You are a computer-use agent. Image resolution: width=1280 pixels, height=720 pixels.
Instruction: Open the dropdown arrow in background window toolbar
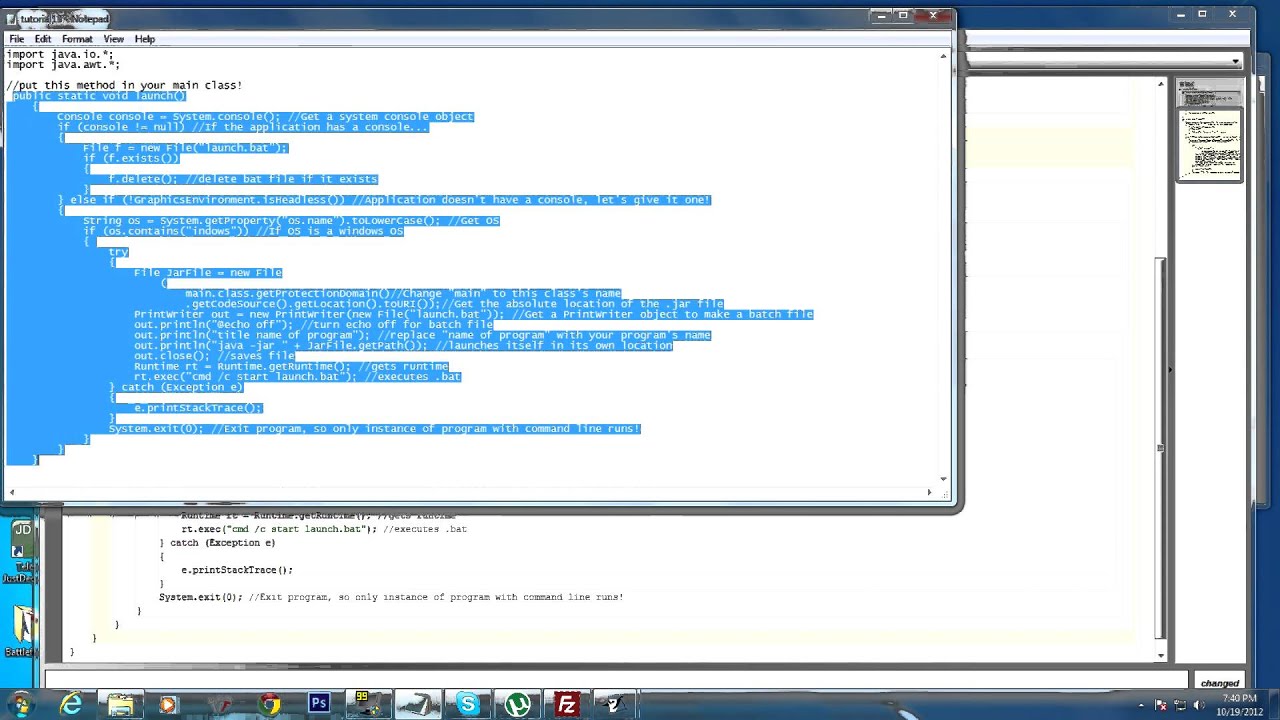click(x=1236, y=62)
